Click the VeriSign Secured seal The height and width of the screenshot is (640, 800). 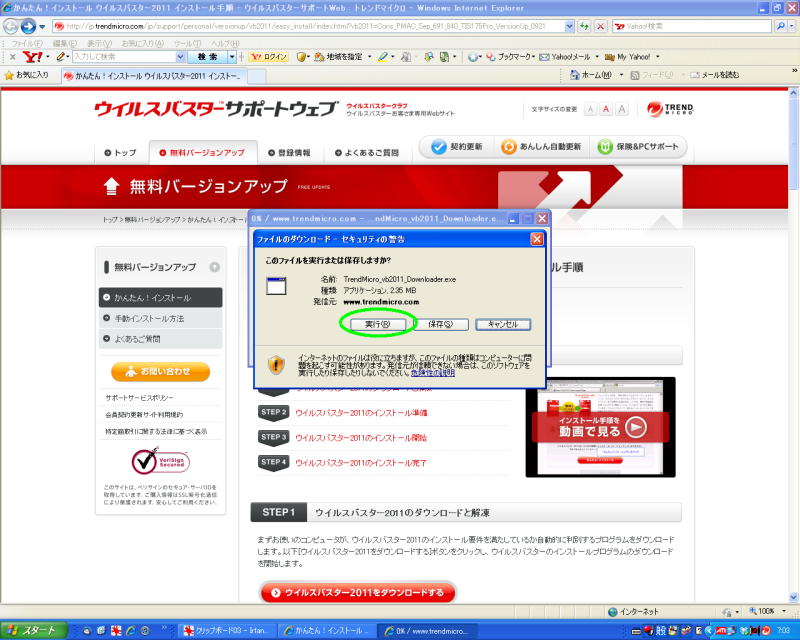tap(161, 461)
